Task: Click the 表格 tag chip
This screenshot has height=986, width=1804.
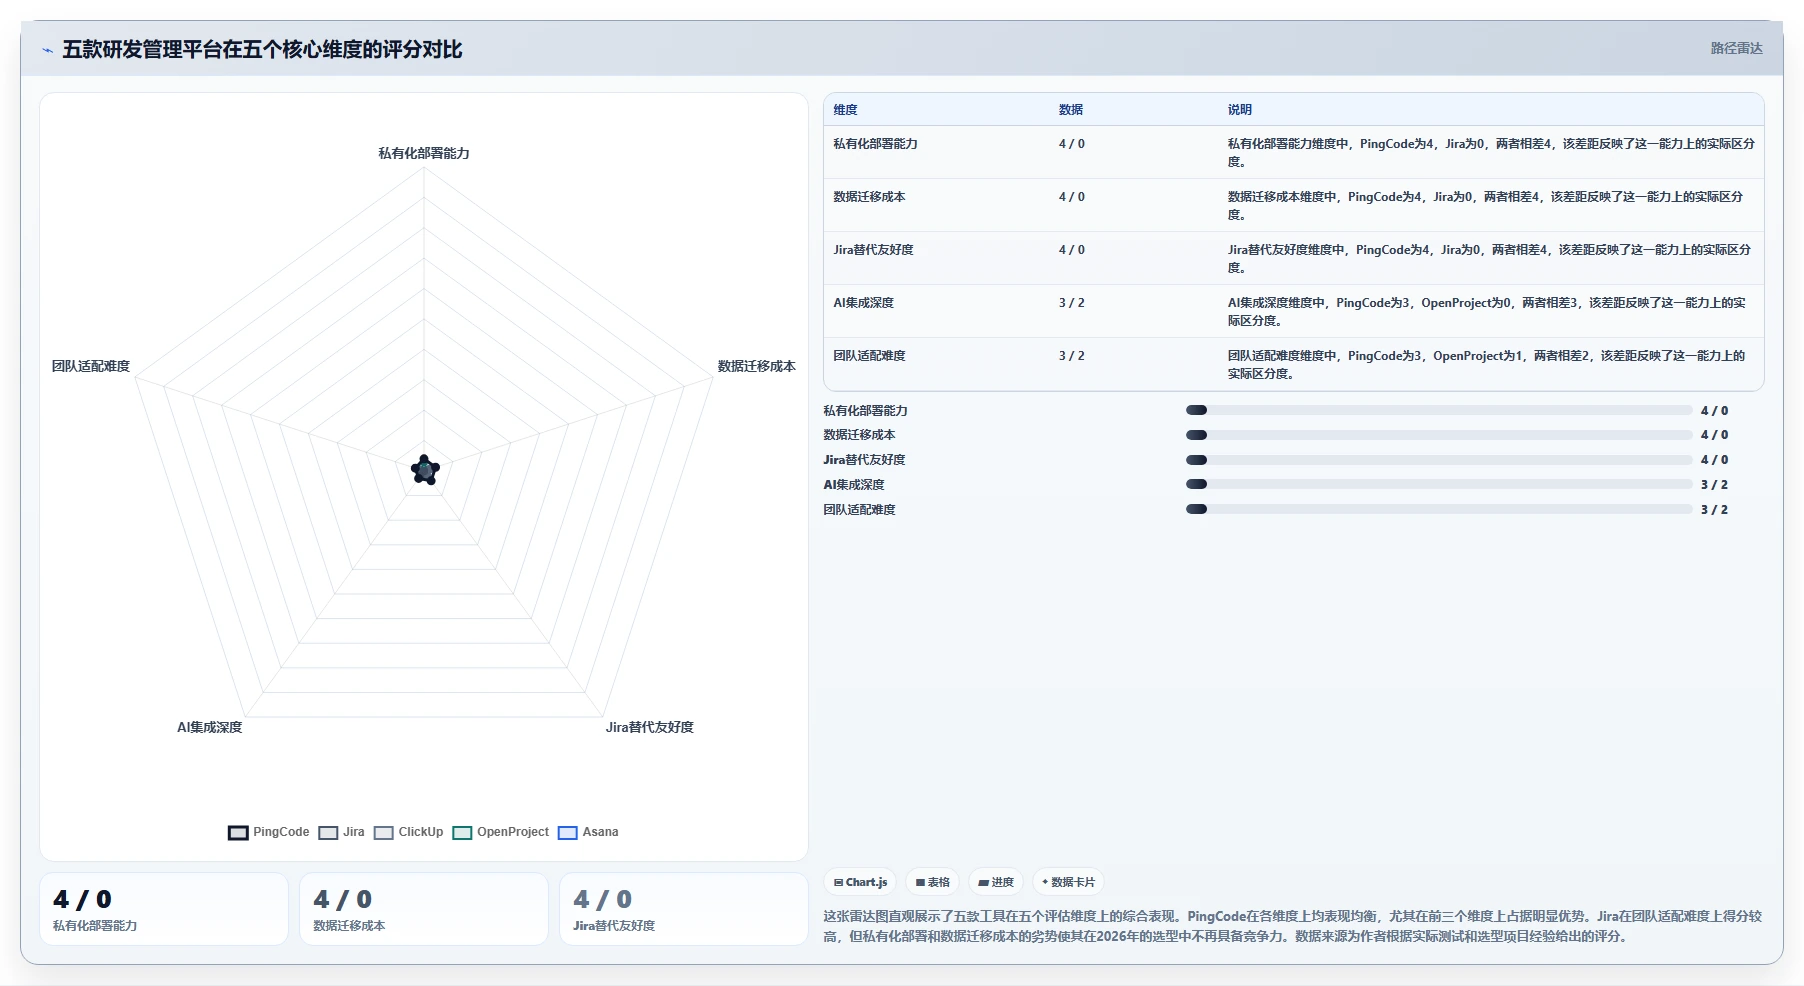Action: 933,882
